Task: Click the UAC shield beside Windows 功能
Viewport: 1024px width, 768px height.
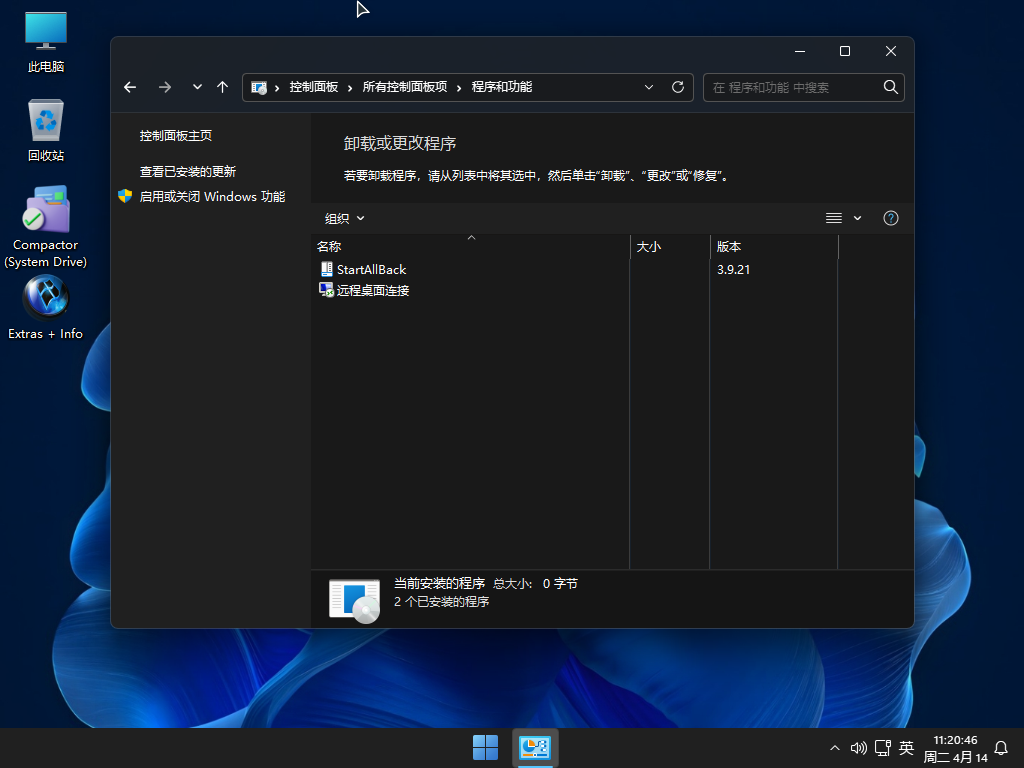Action: pyautogui.click(x=124, y=197)
